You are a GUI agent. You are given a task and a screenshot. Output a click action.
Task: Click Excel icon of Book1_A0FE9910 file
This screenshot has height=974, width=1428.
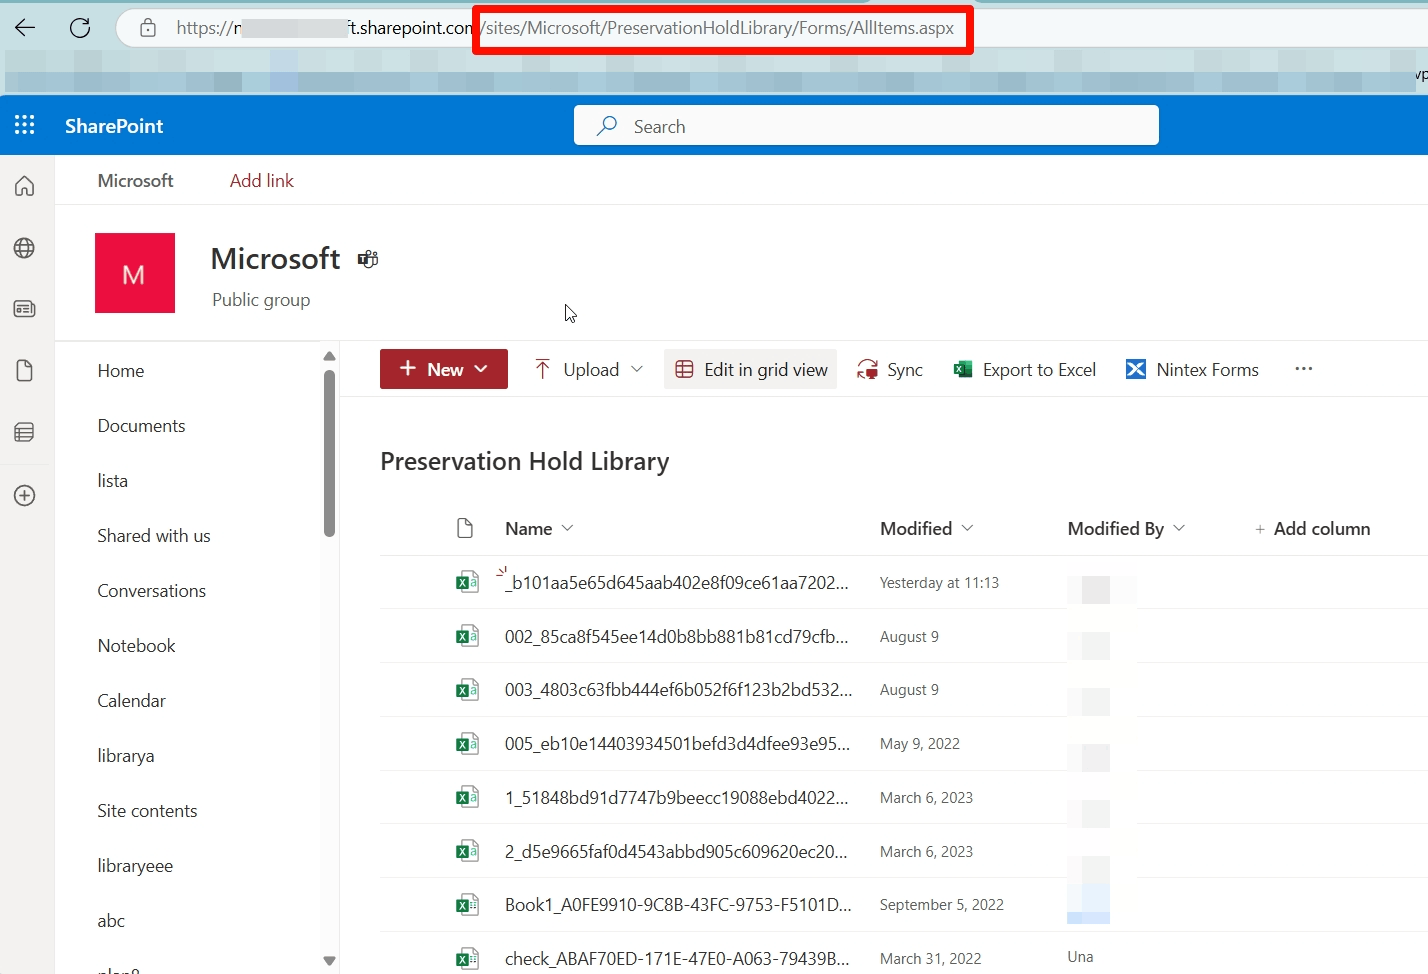coord(467,905)
